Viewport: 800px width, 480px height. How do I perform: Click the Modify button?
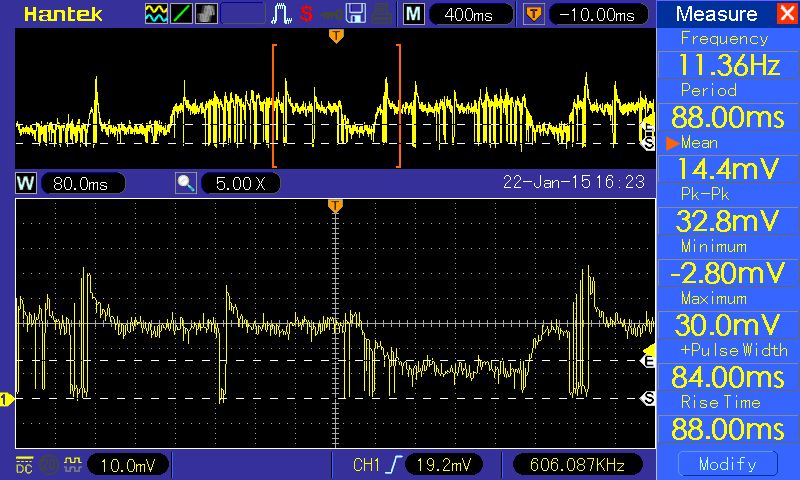(x=728, y=464)
